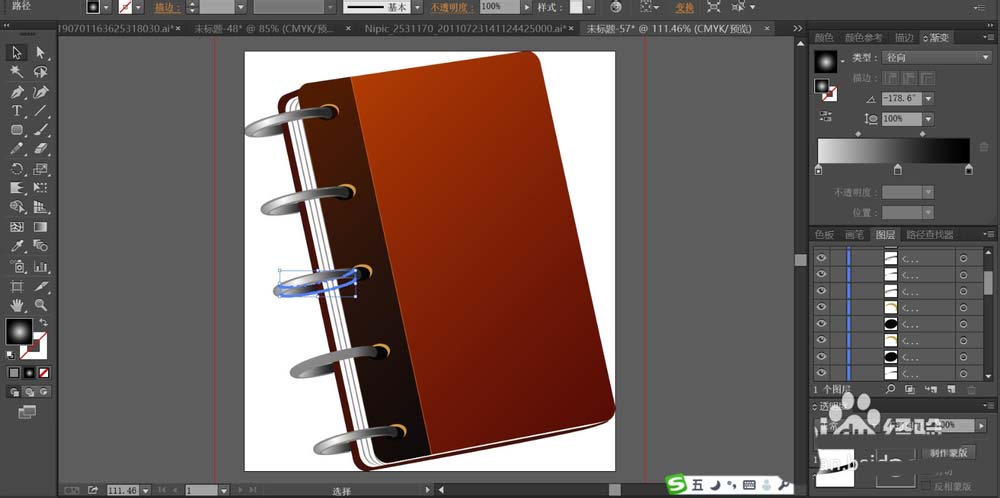Image resolution: width=1000 pixels, height=498 pixels.
Task: Select the Pen tool
Action: click(x=17, y=92)
